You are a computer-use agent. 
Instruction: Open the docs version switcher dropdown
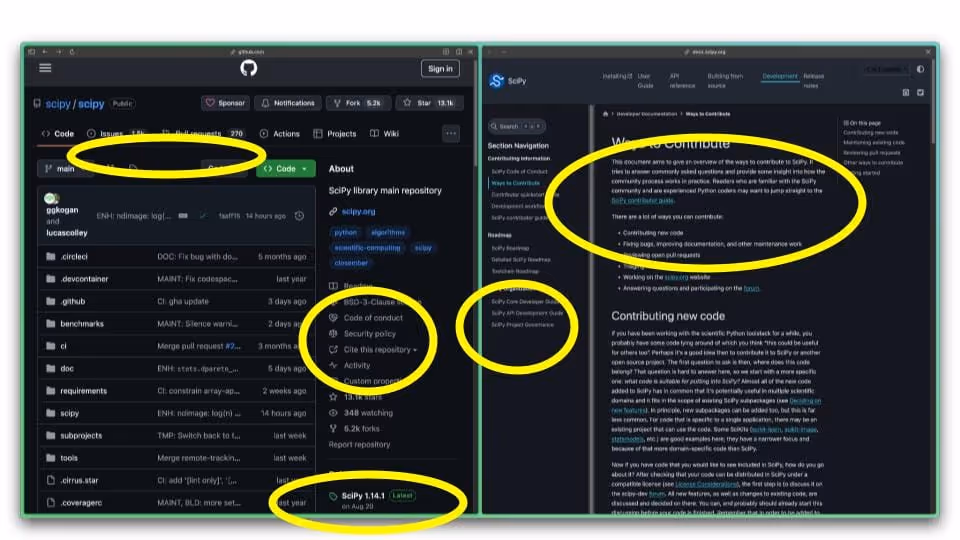[x=886, y=69]
